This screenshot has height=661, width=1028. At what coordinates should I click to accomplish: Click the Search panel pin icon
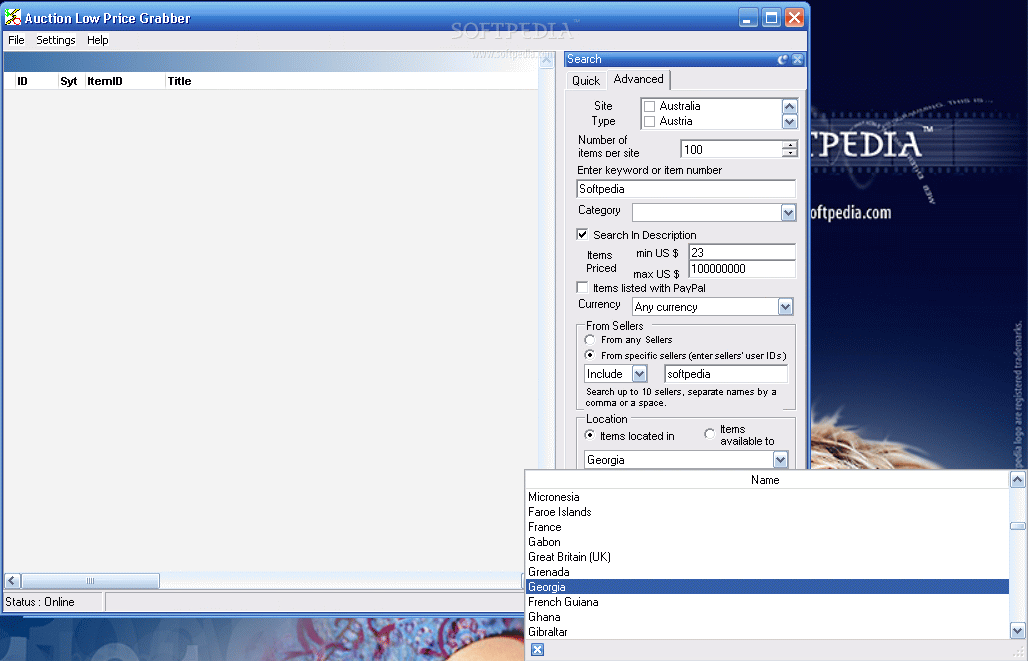(782, 60)
